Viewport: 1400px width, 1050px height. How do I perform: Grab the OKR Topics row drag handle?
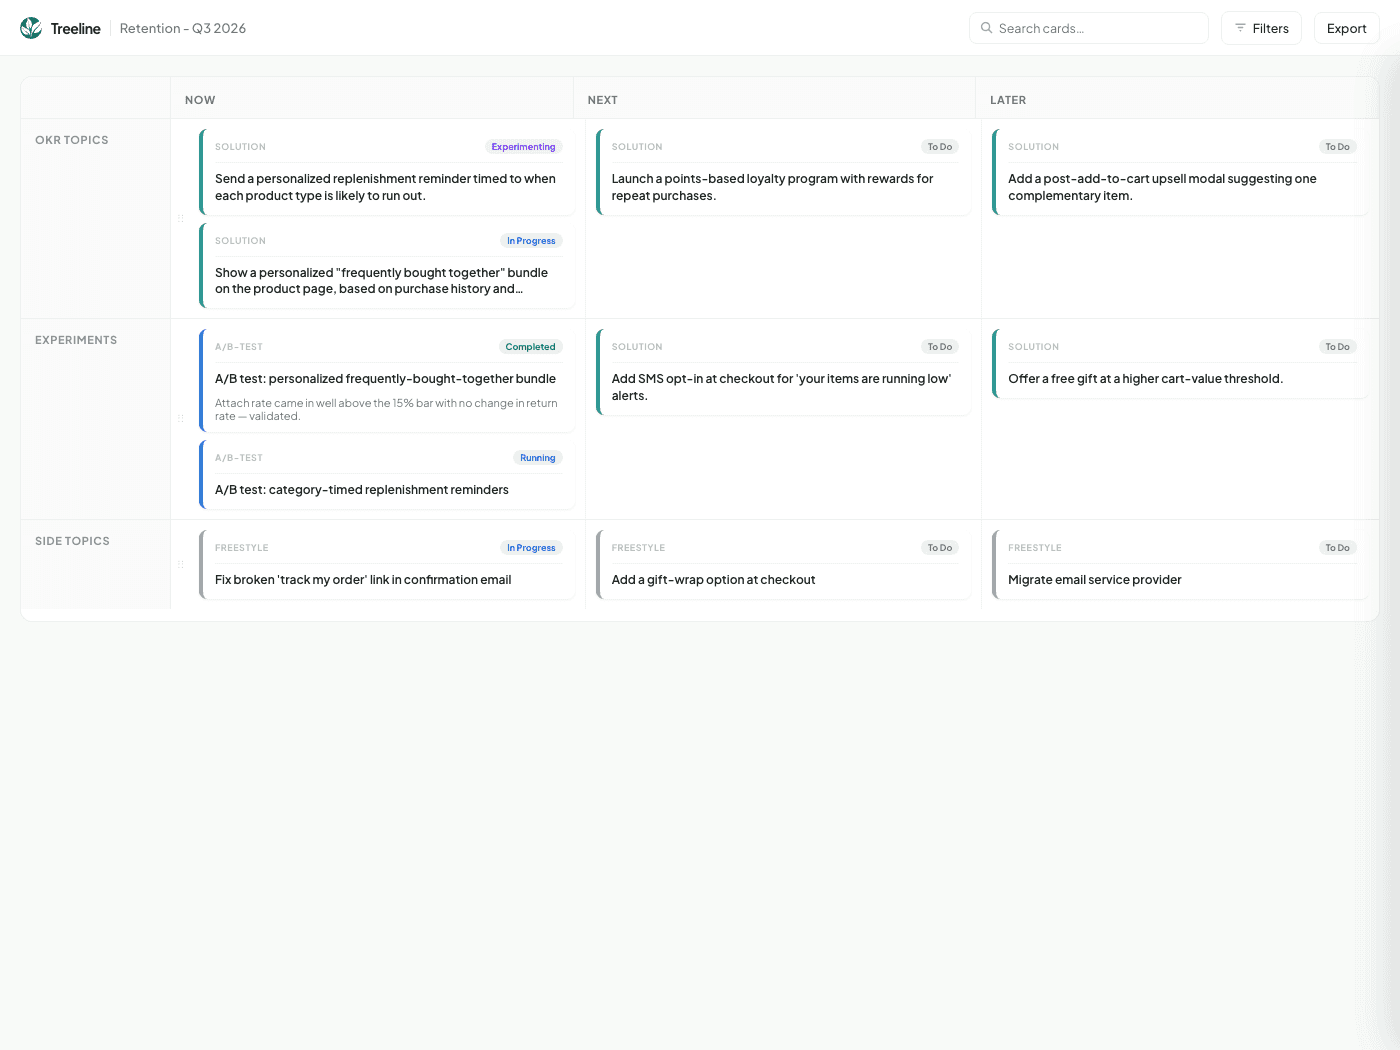point(181,218)
